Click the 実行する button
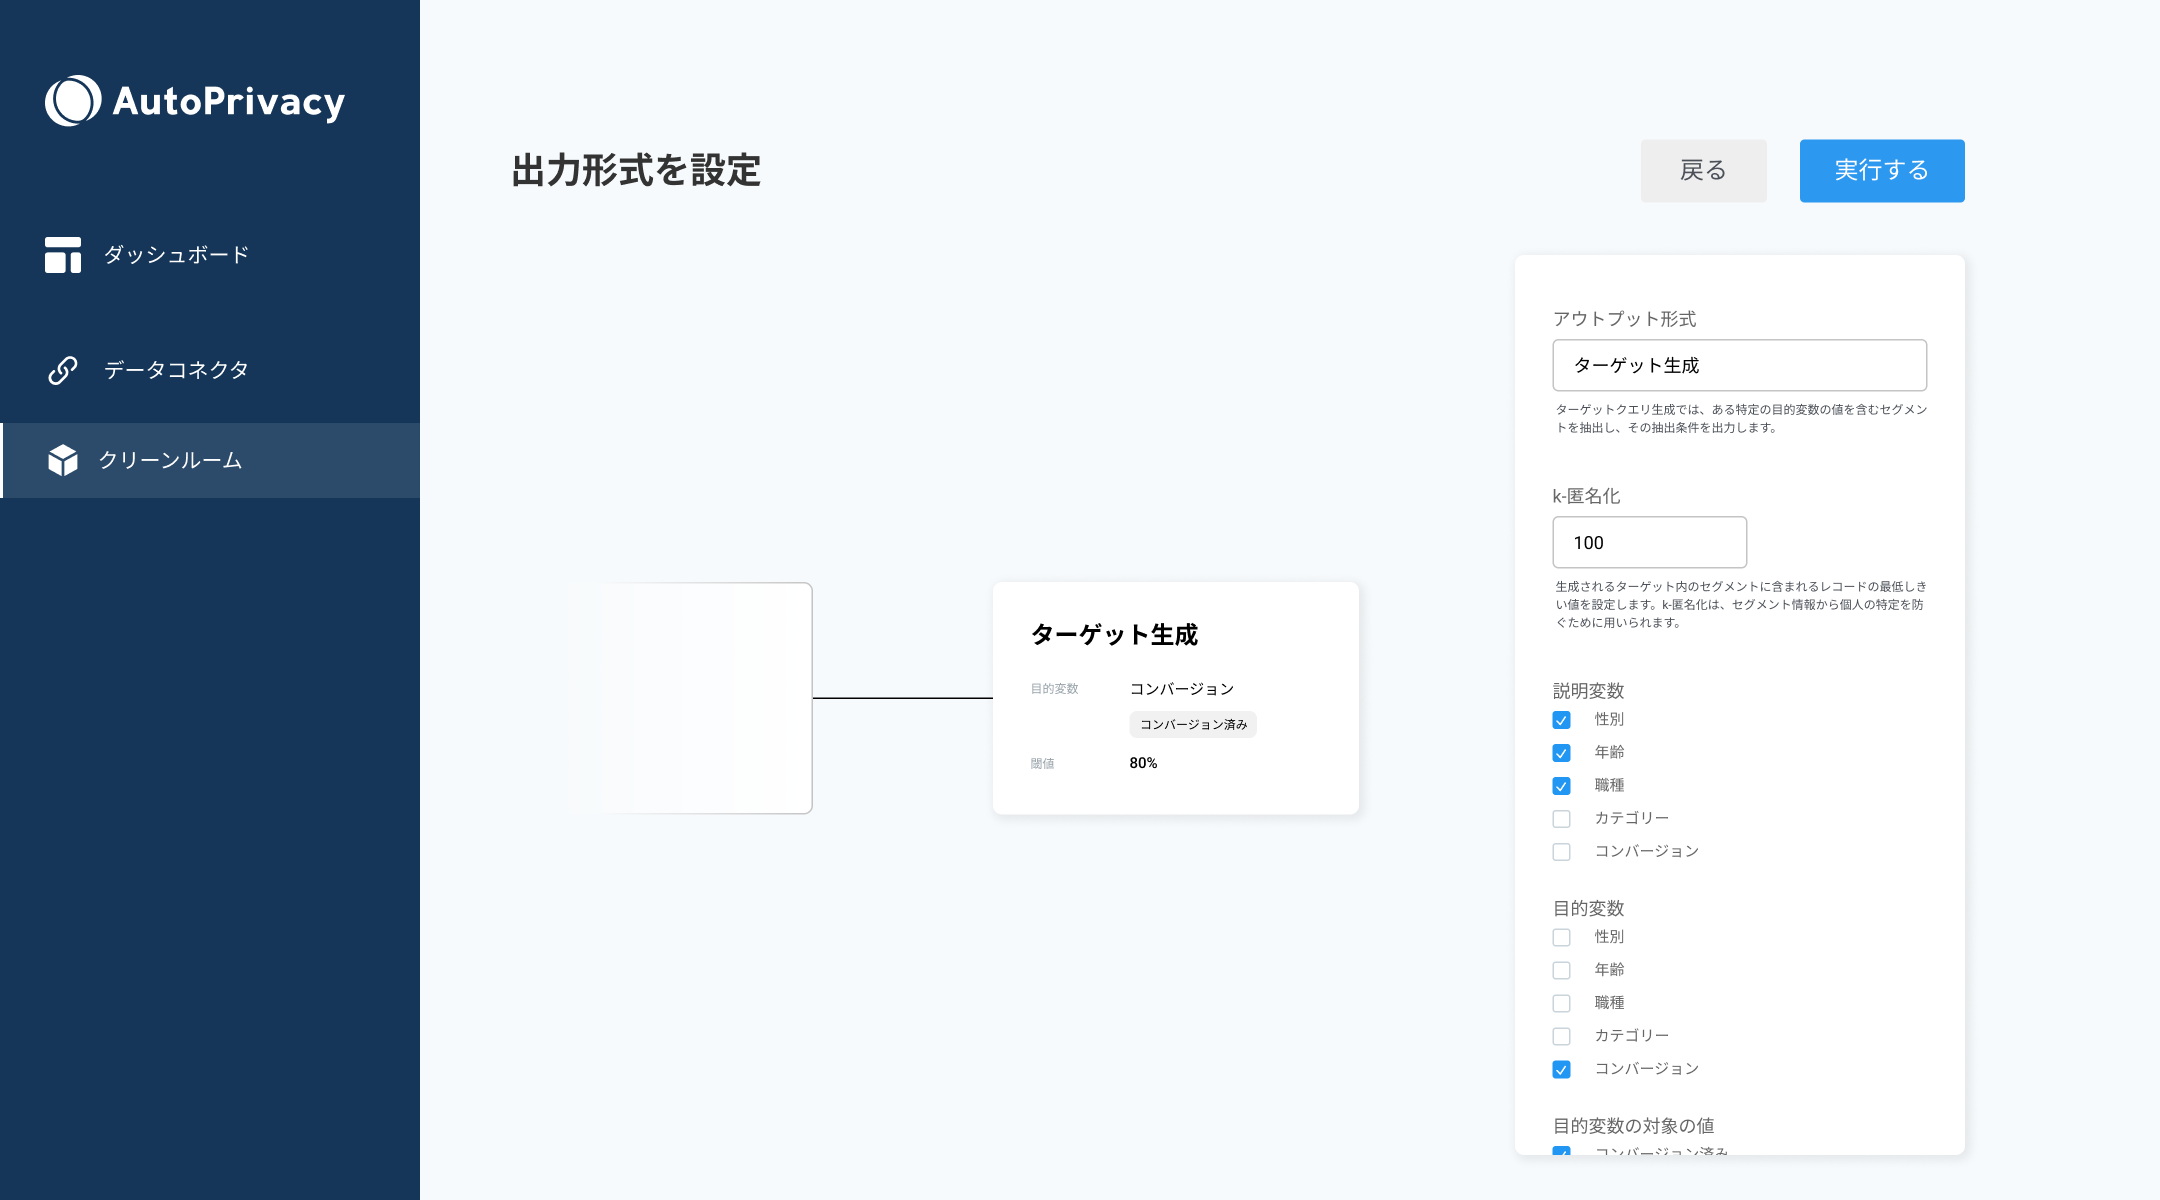 pos(1881,170)
